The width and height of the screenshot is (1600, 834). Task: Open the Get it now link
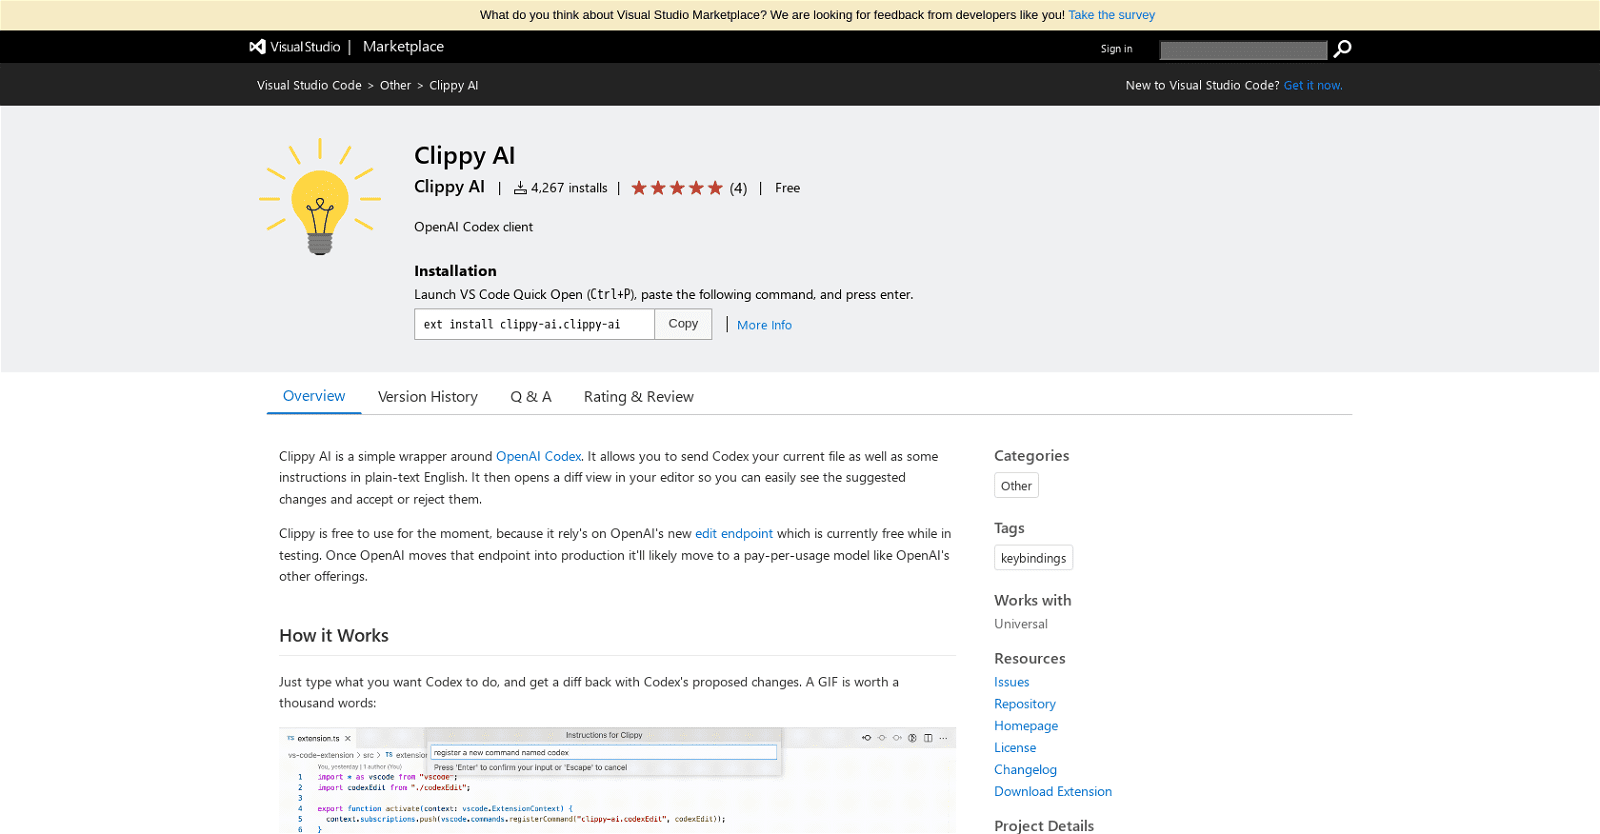coord(1313,86)
